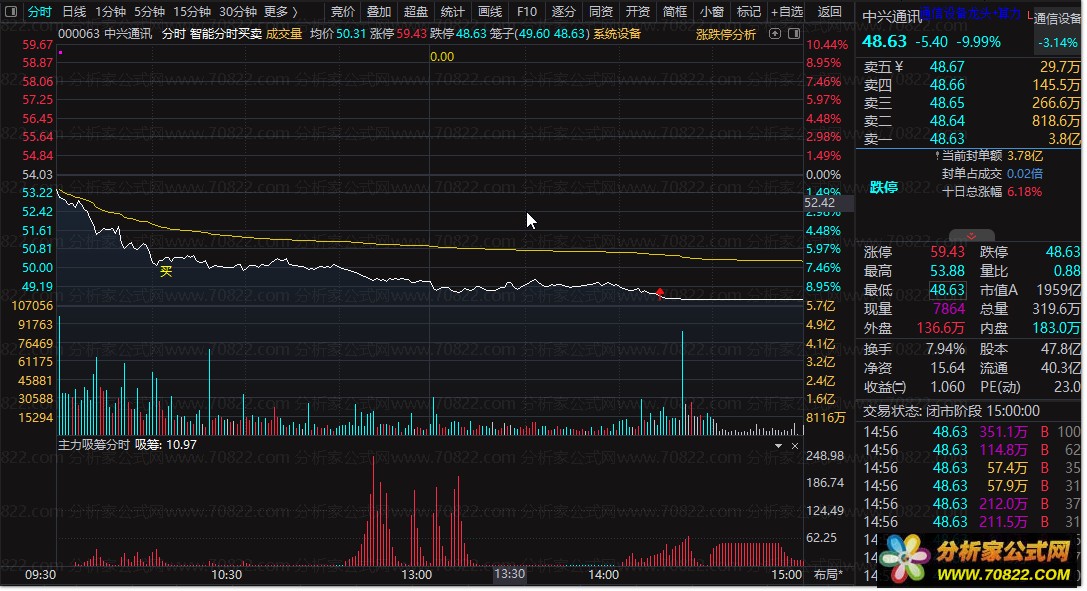Click 当前封单额 3.78亿 value
1087x591 pixels.
point(1025,156)
